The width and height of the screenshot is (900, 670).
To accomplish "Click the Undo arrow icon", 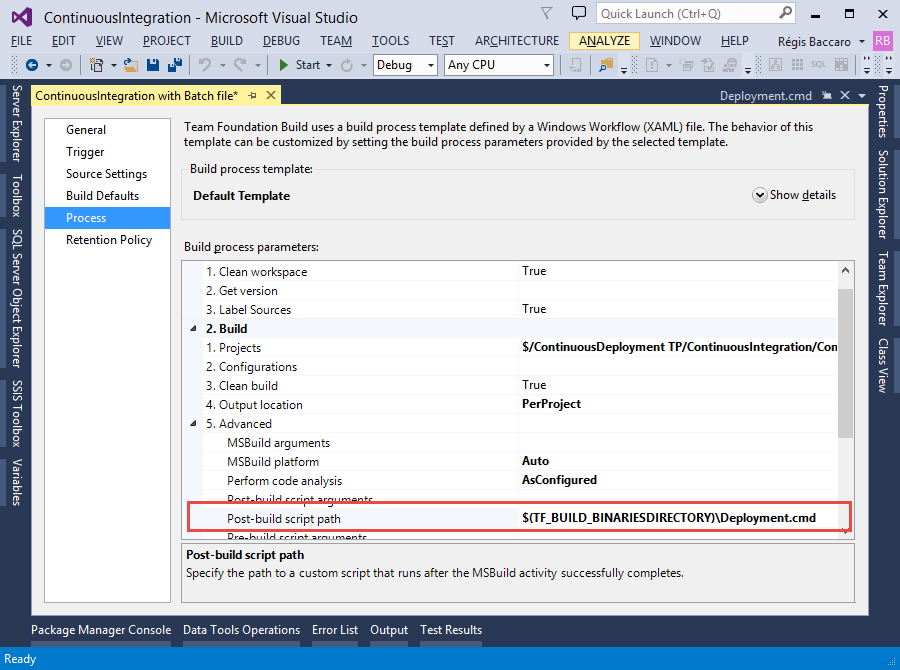I will point(205,65).
